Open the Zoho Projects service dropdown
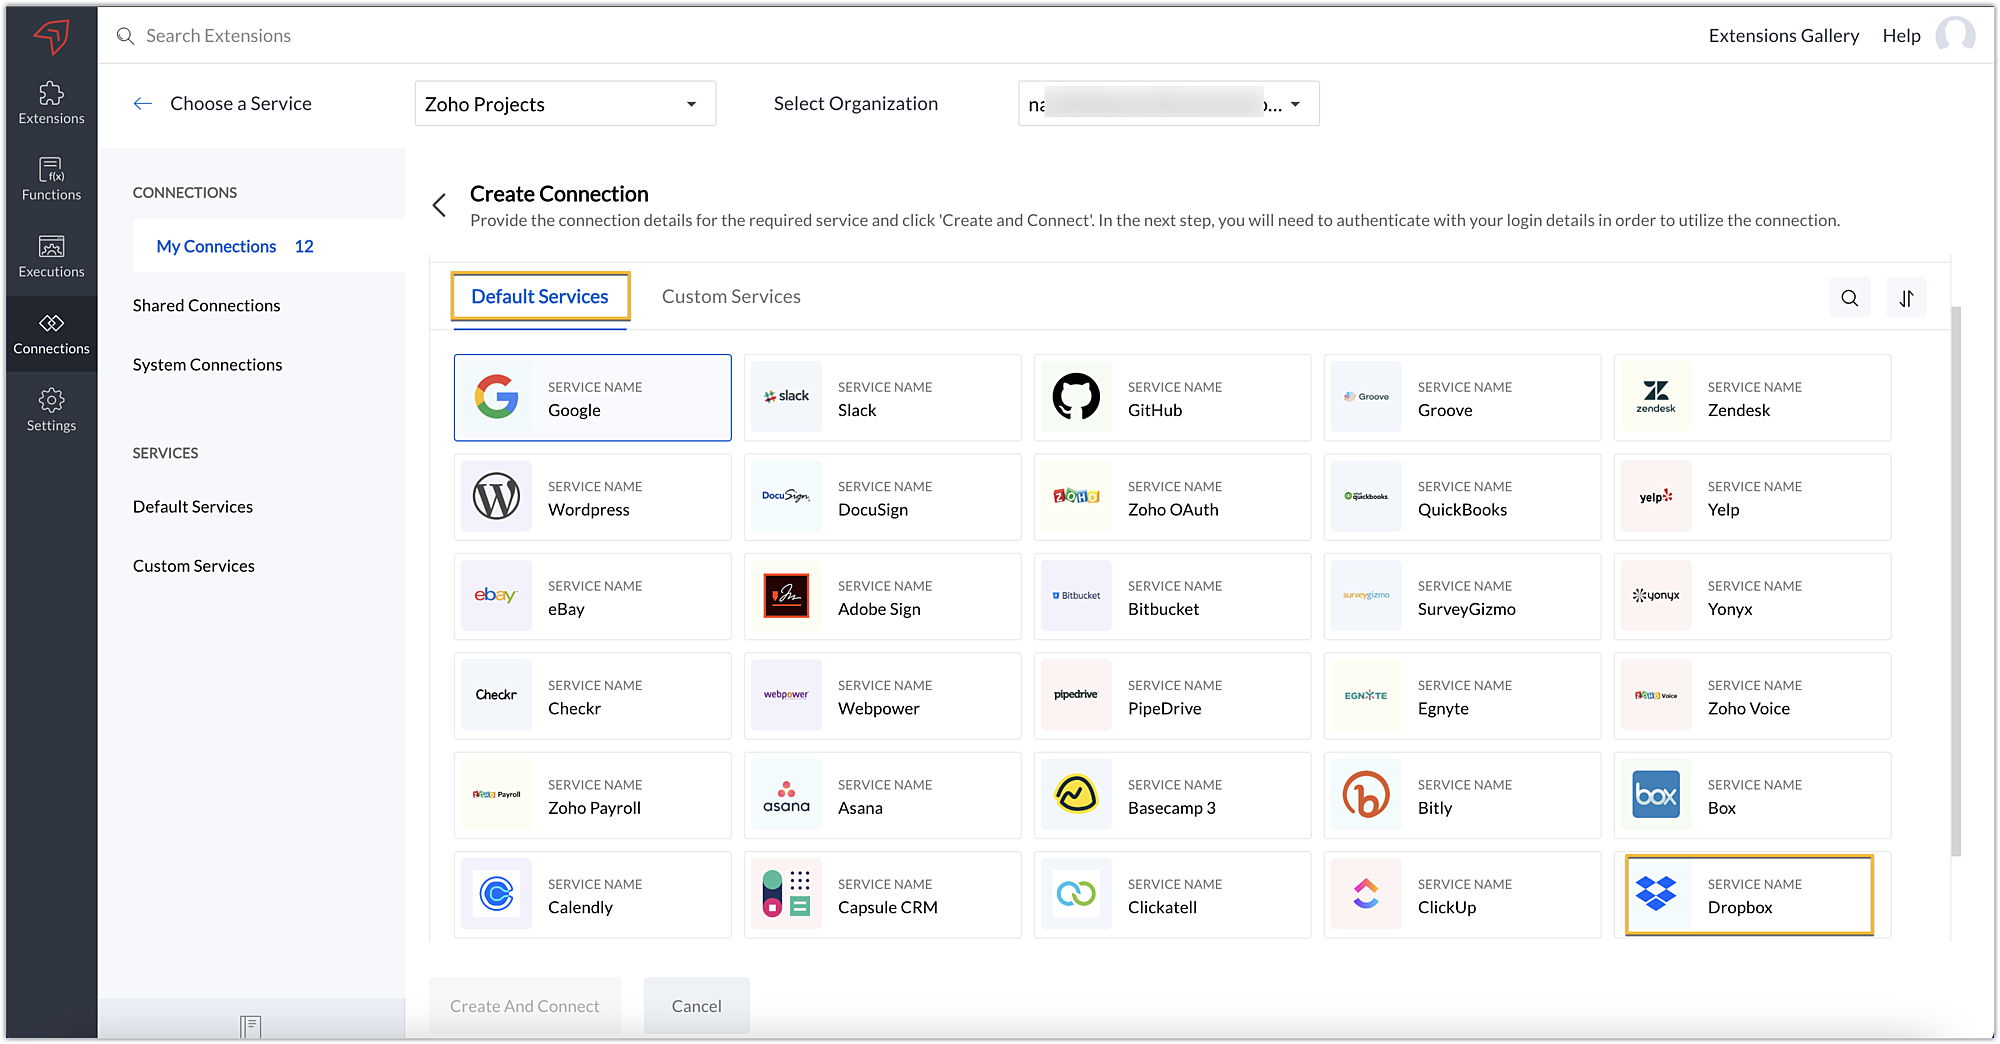Screen dimensions: 2000x1044 point(565,104)
